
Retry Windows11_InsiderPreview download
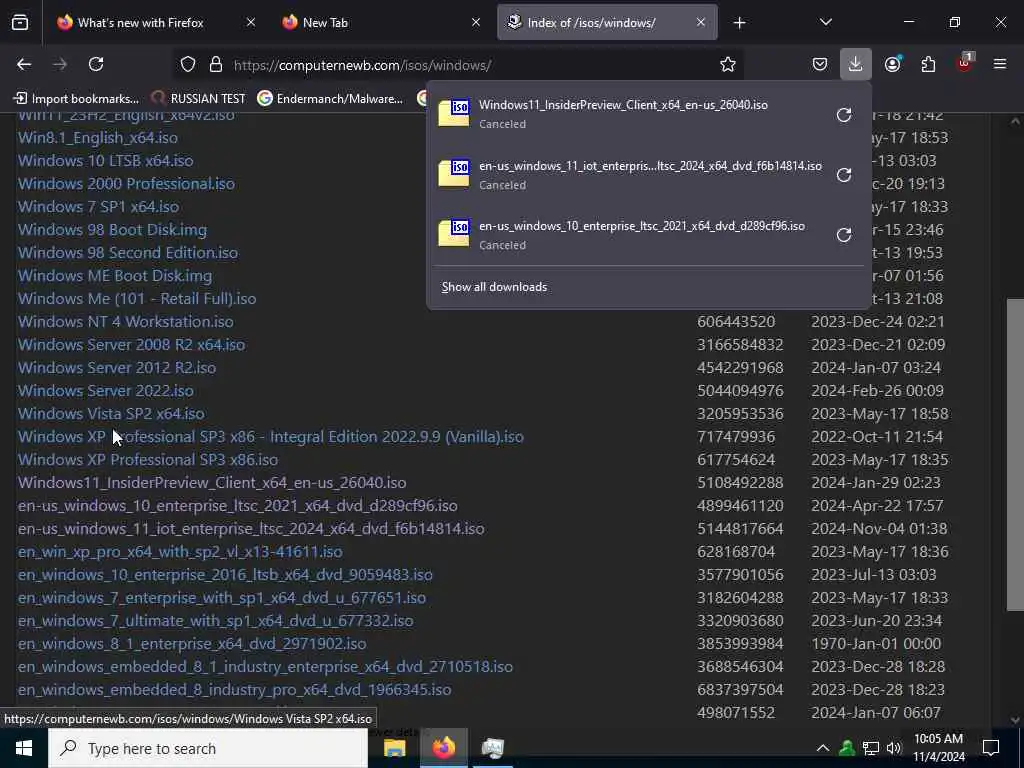click(x=844, y=115)
